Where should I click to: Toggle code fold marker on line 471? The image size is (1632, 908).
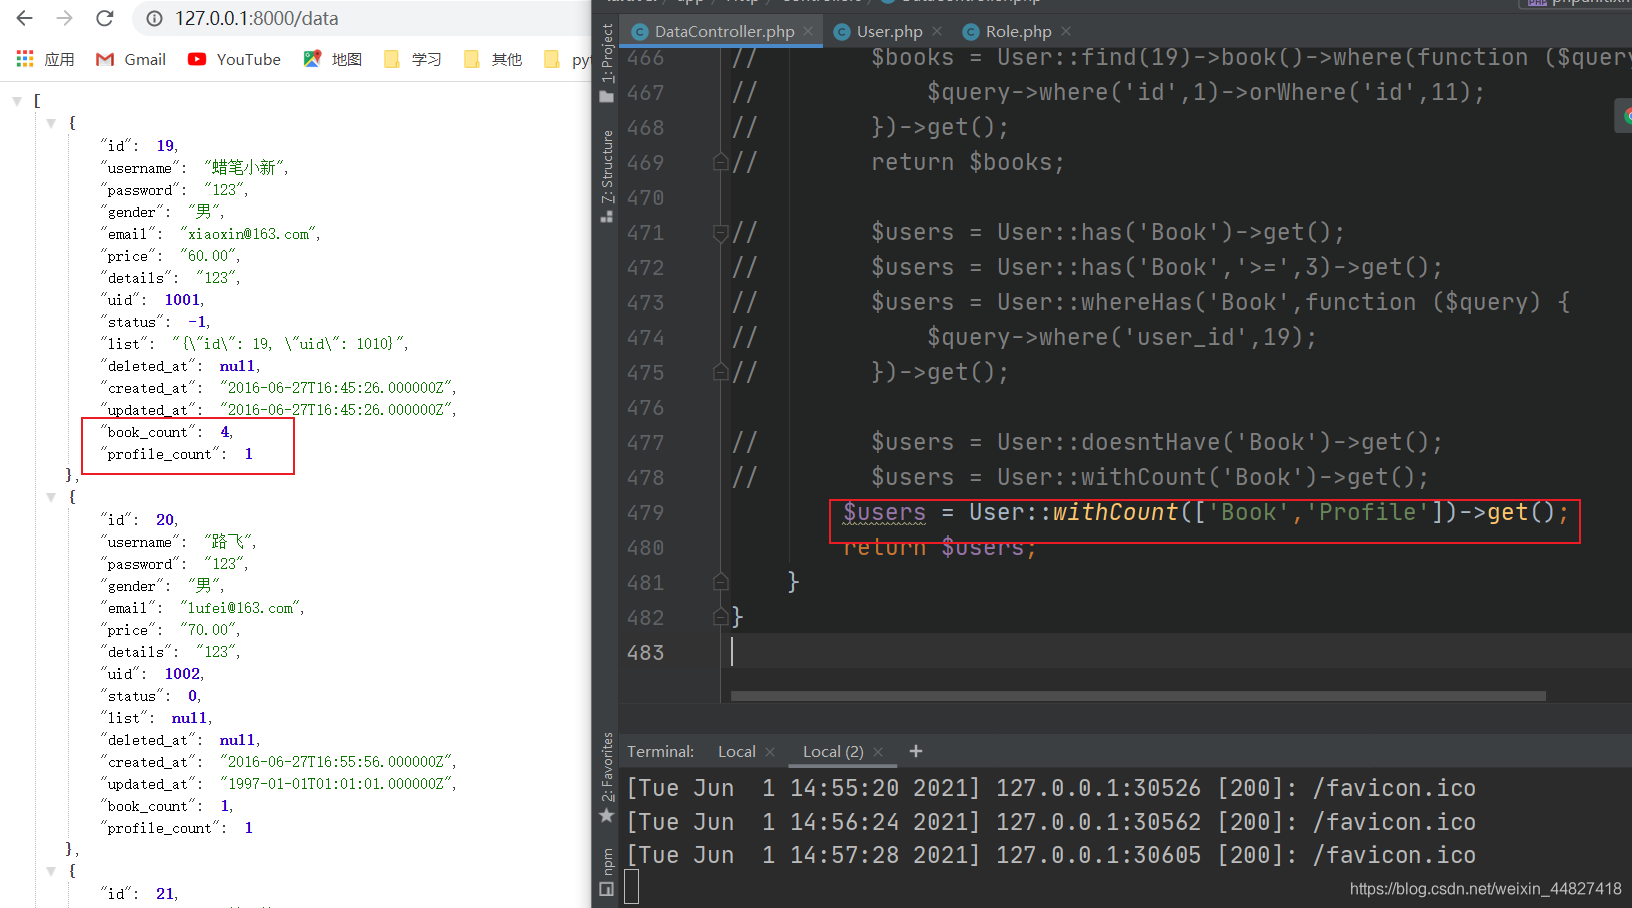click(x=720, y=232)
